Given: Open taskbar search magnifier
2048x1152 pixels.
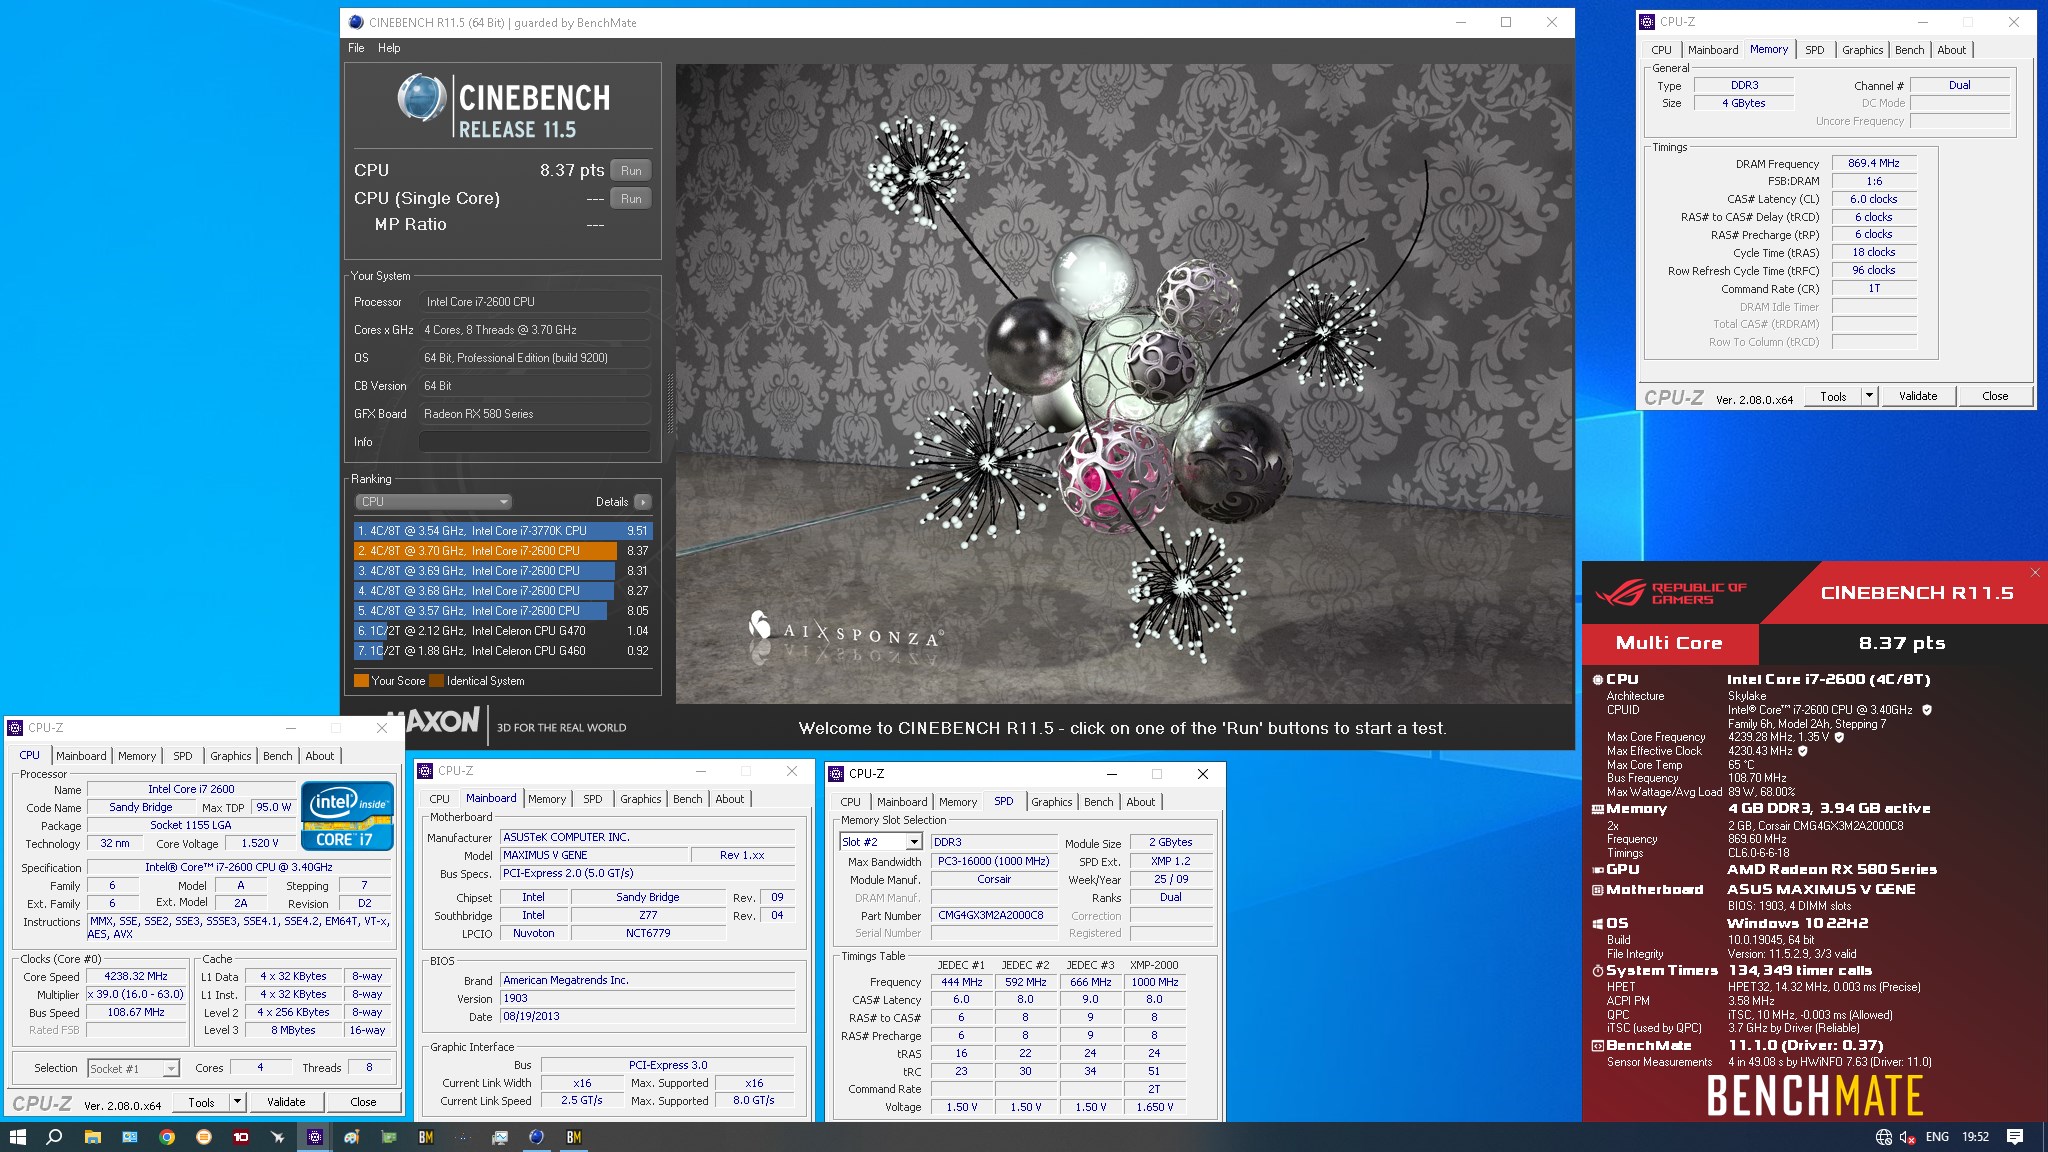Looking at the screenshot, I should pos(55,1137).
